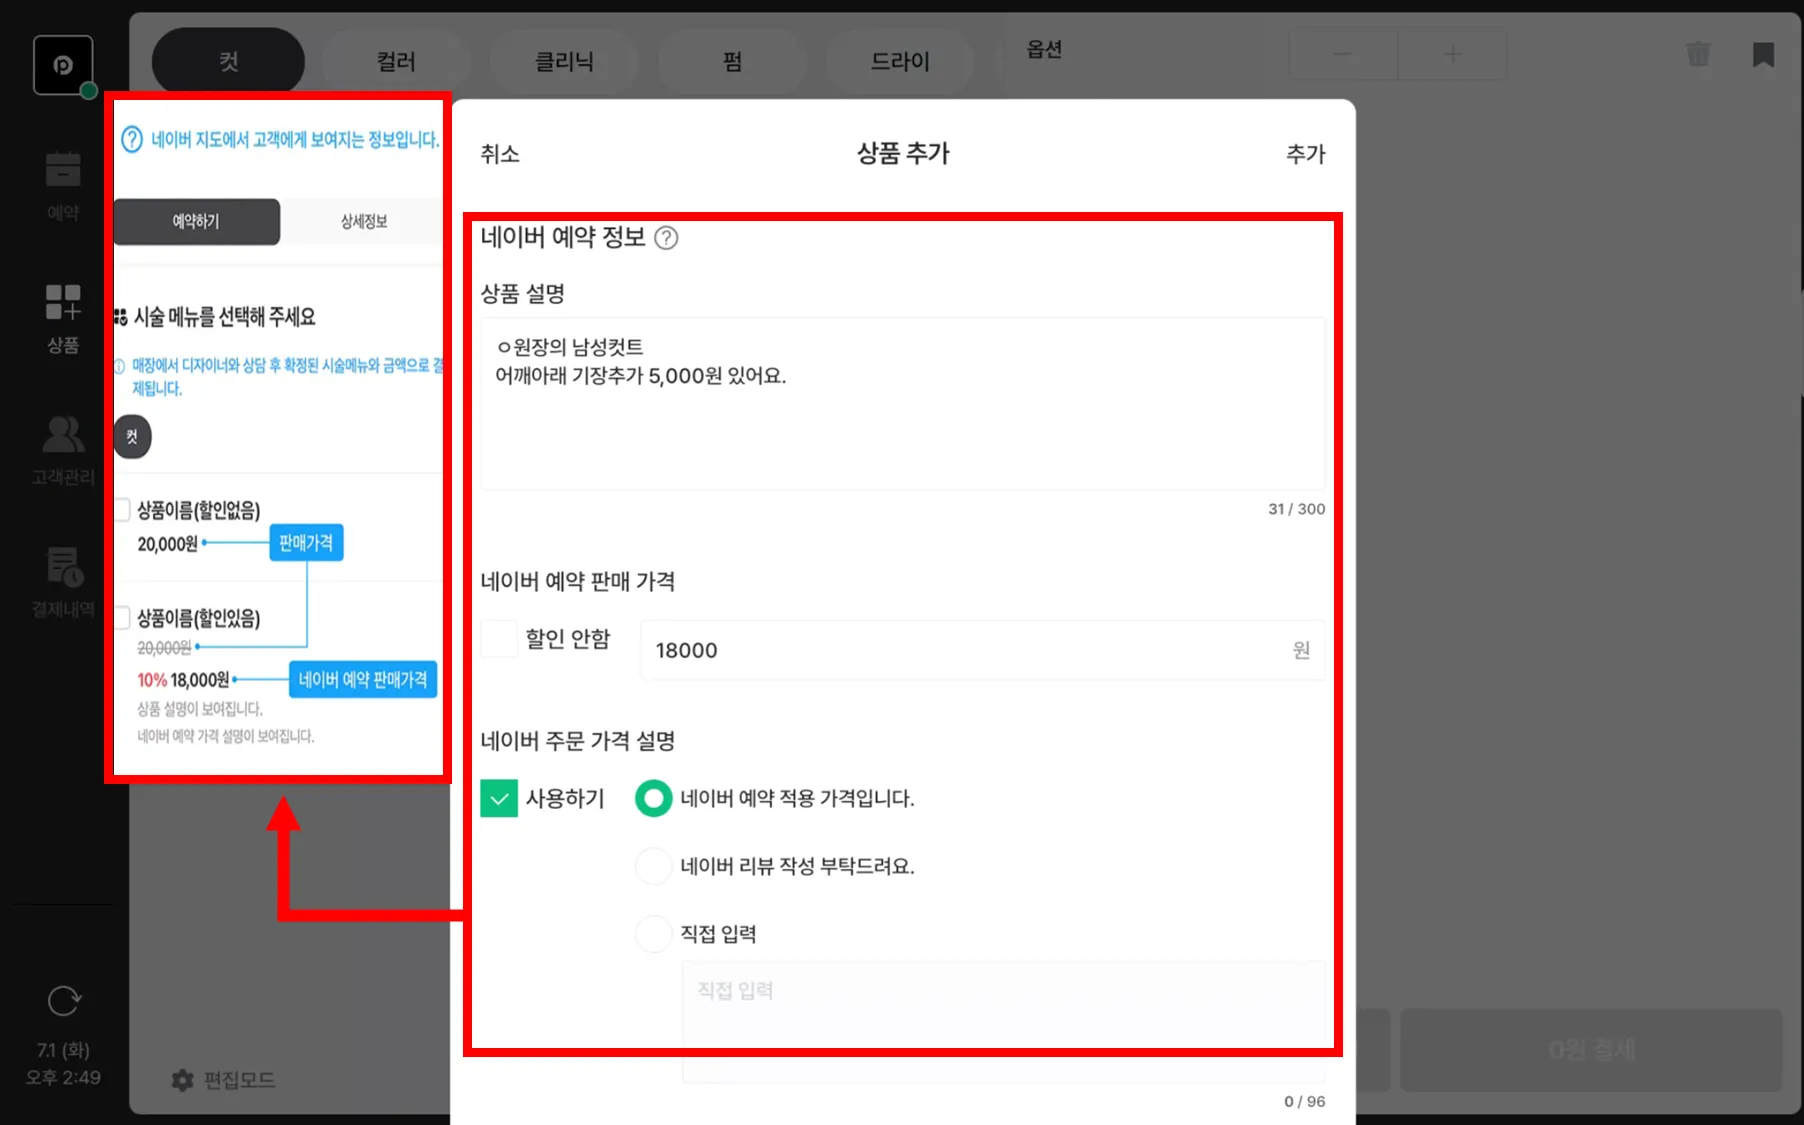Tick the 상품이름(할인있음) checkbox in preview

[122, 618]
